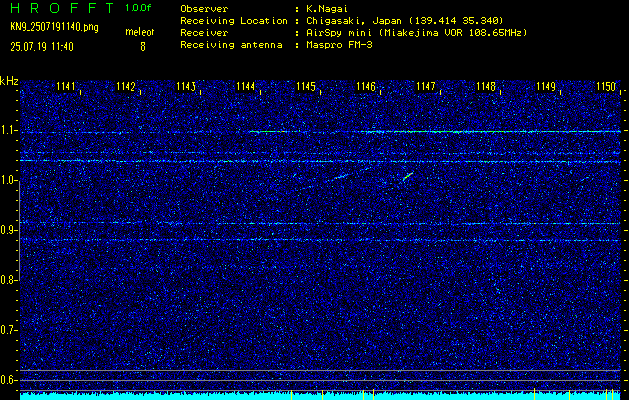Image resolution: width=629 pixels, height=400 pixels.
Task: Click the Observer label
Action: point(204,8)
